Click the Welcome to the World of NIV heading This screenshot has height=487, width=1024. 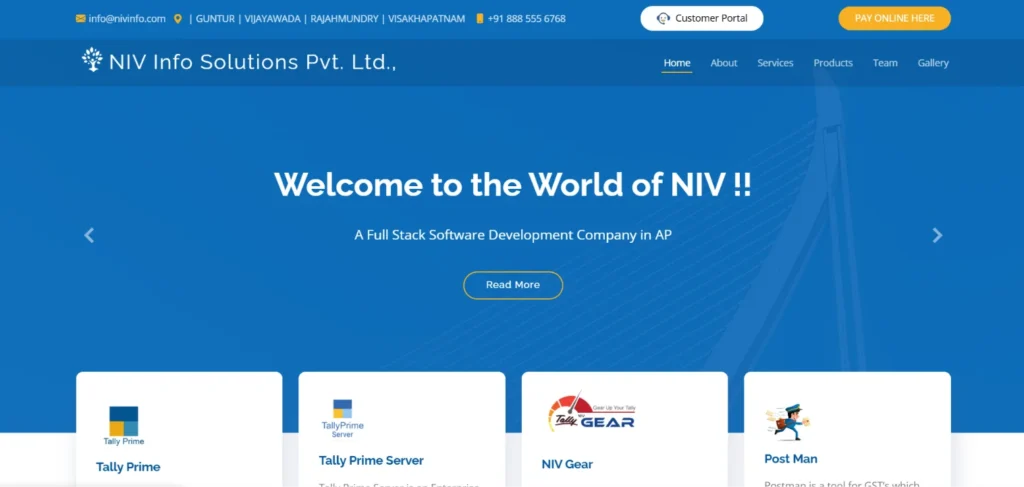click(x=513, y=185)
